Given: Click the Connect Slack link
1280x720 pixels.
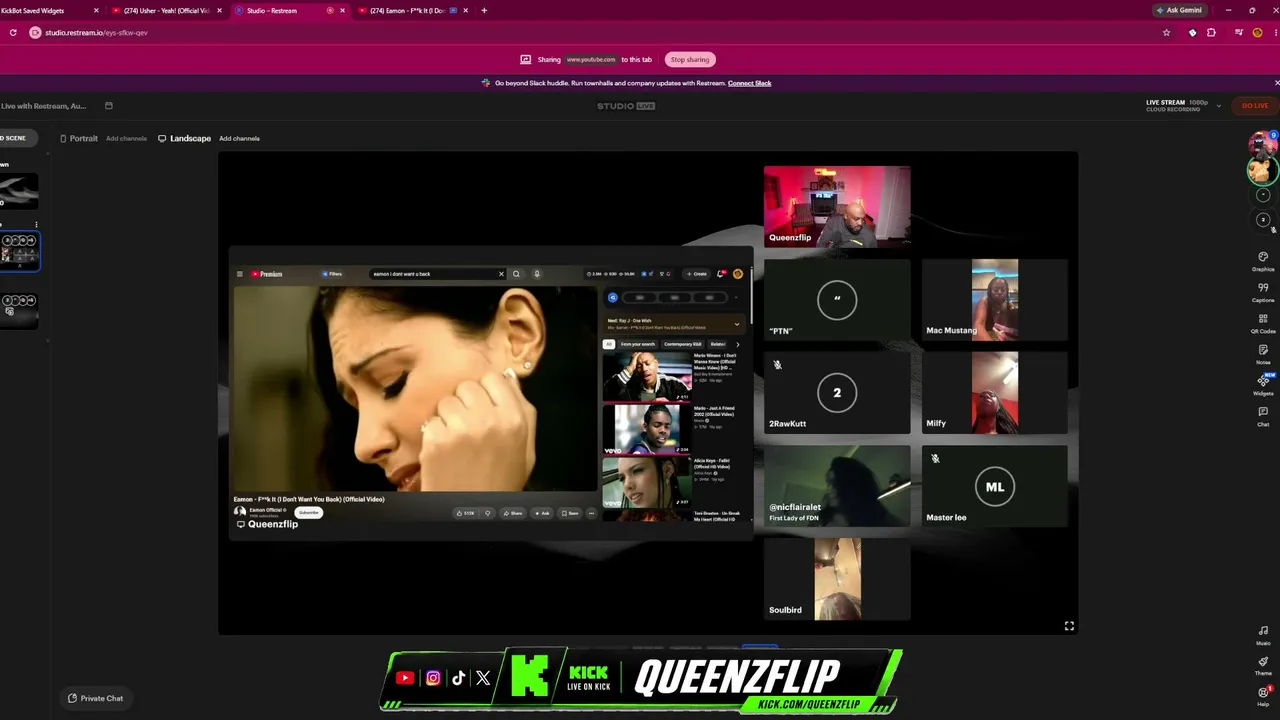Looking at the screenshot, I should coord(749,83).
